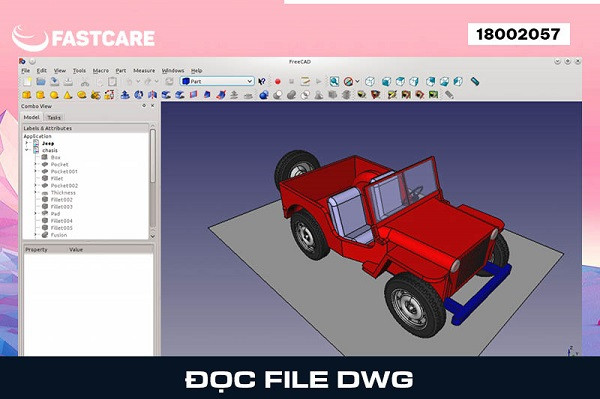The width and height of the screenshot is (600, 399).
Task: Click the Fillet tool icon
Action: click(x=166, y=95)
